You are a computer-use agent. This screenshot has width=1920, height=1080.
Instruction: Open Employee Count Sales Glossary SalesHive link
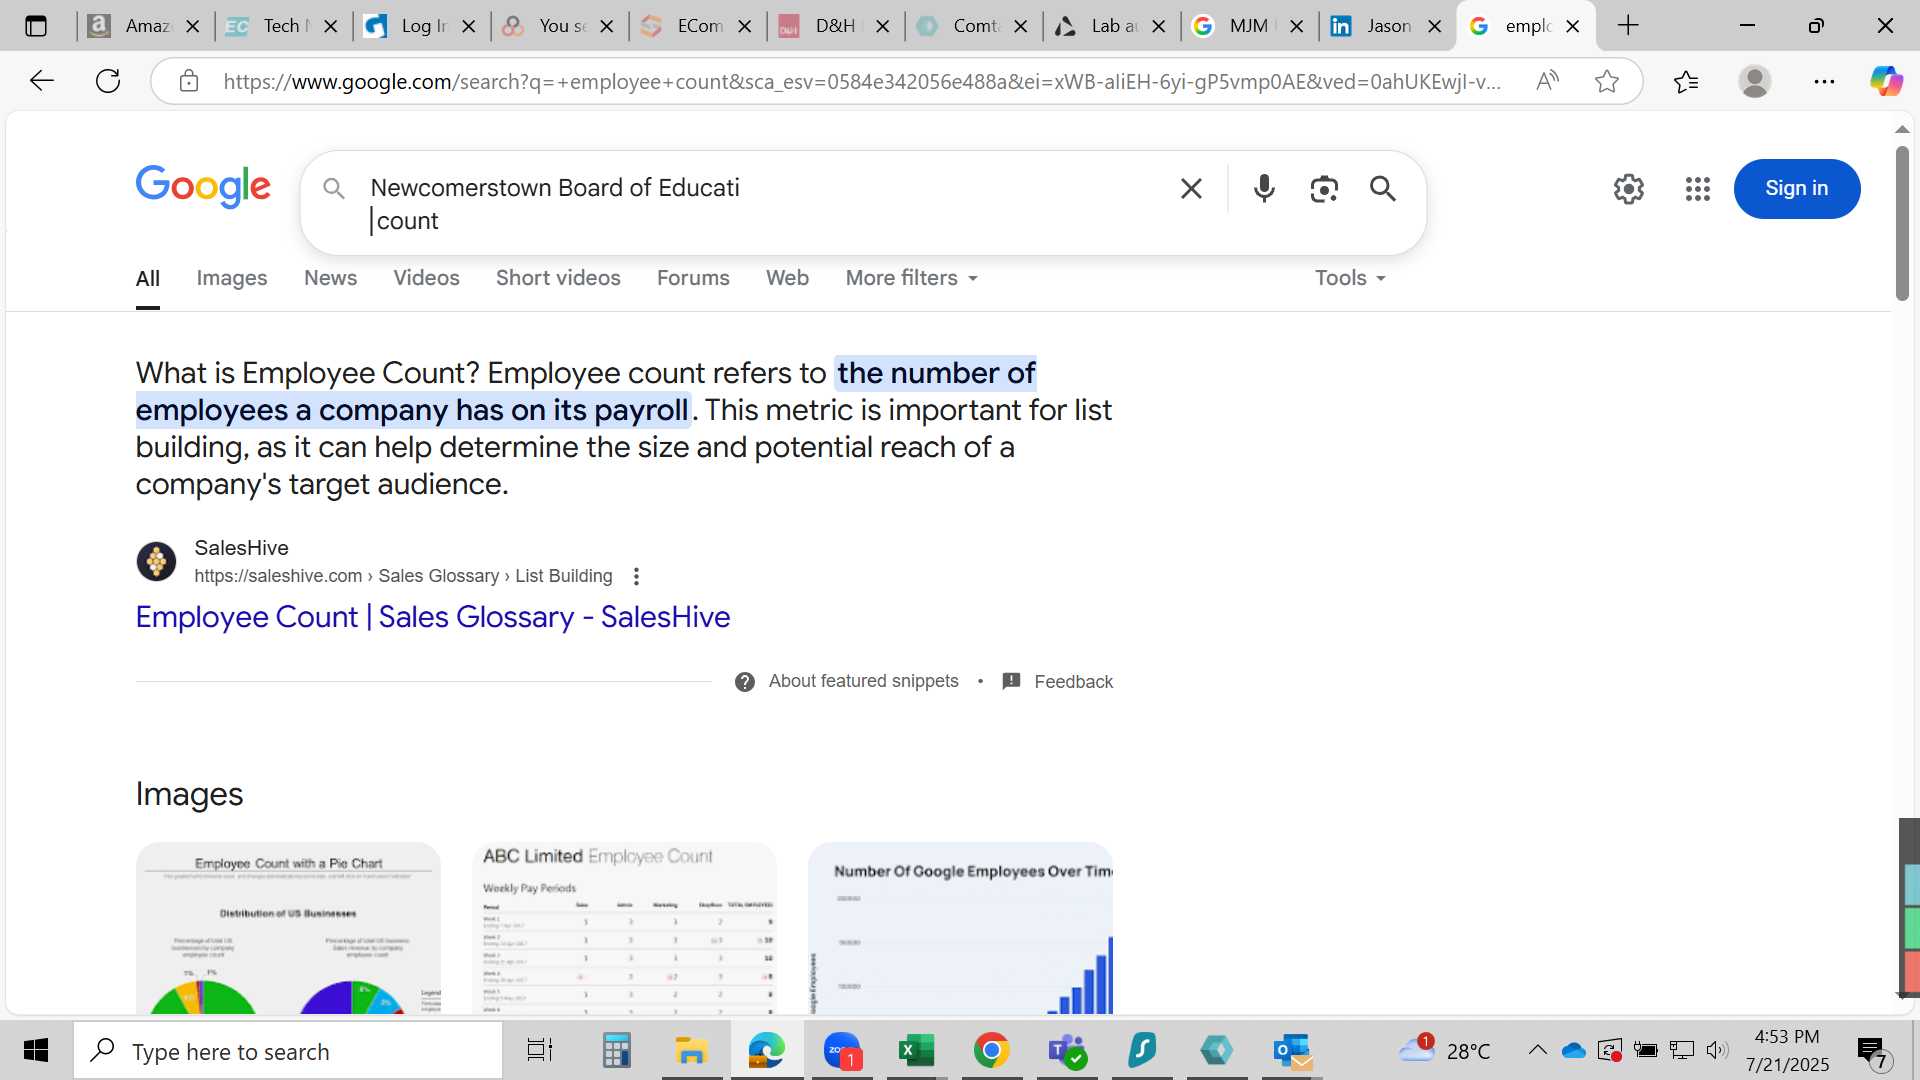pos(433,617)
